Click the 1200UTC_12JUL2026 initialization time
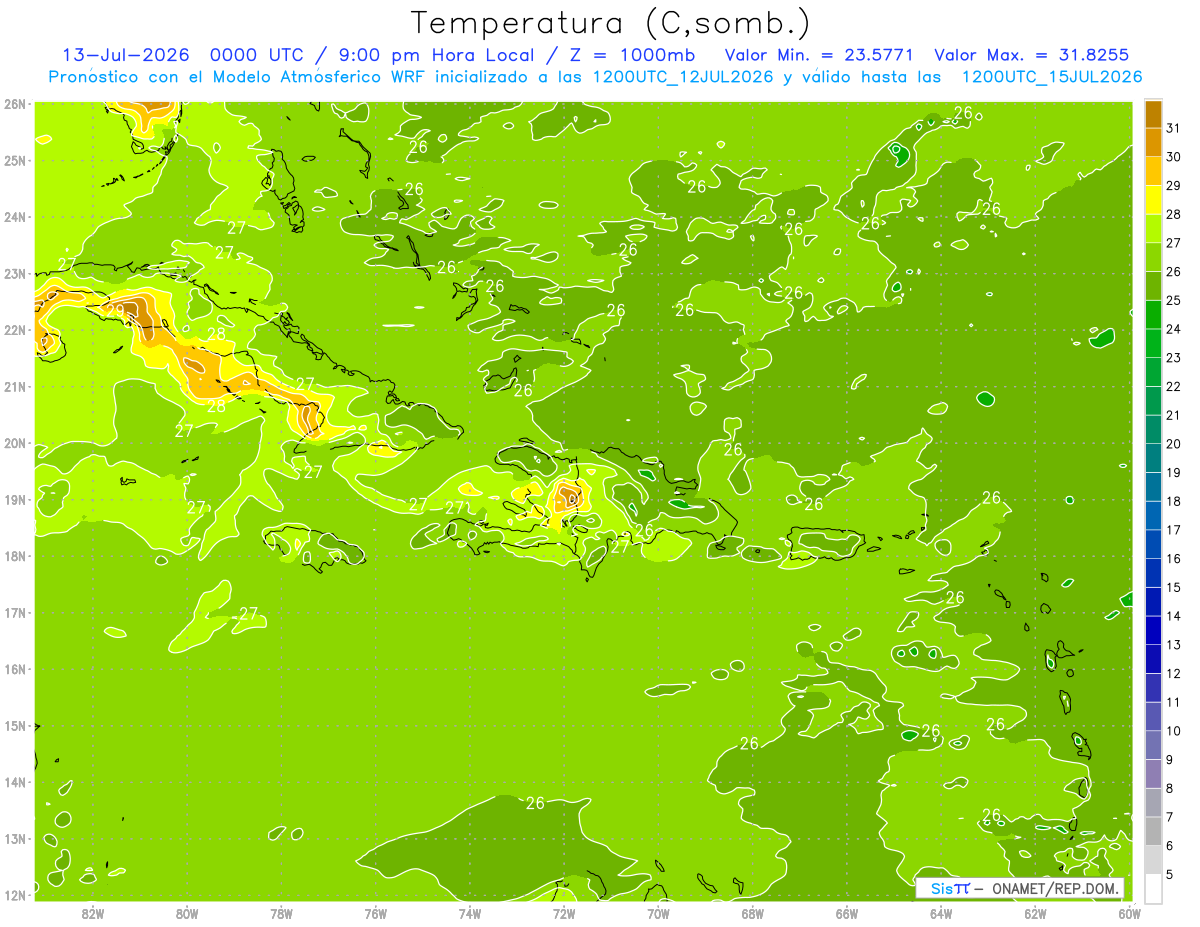The height and width of the screenshot is (927, 1200). click(x=682, y=77)
